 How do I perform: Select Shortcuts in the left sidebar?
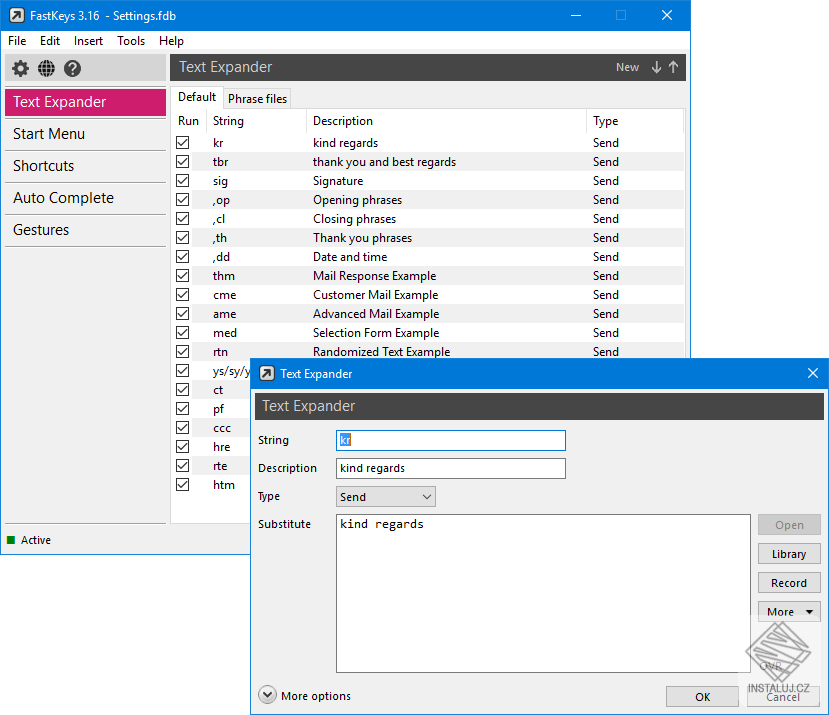[x=44, y=166]
